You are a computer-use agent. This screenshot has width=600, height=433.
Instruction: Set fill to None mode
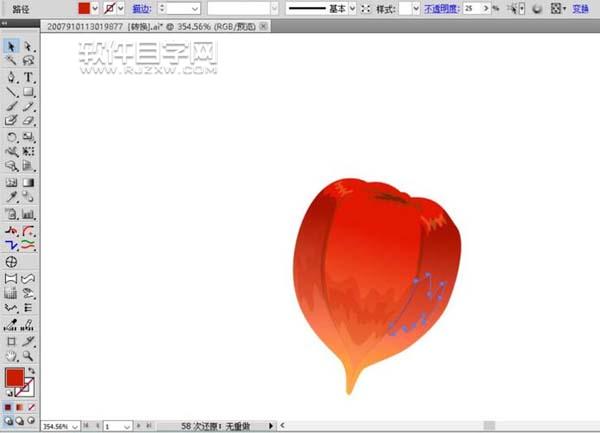[30, 407]
